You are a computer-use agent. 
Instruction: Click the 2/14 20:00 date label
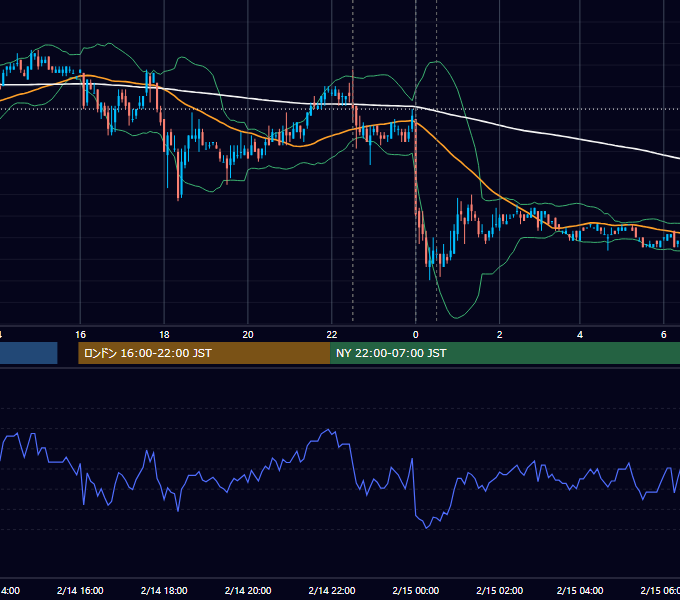[248, 590]
